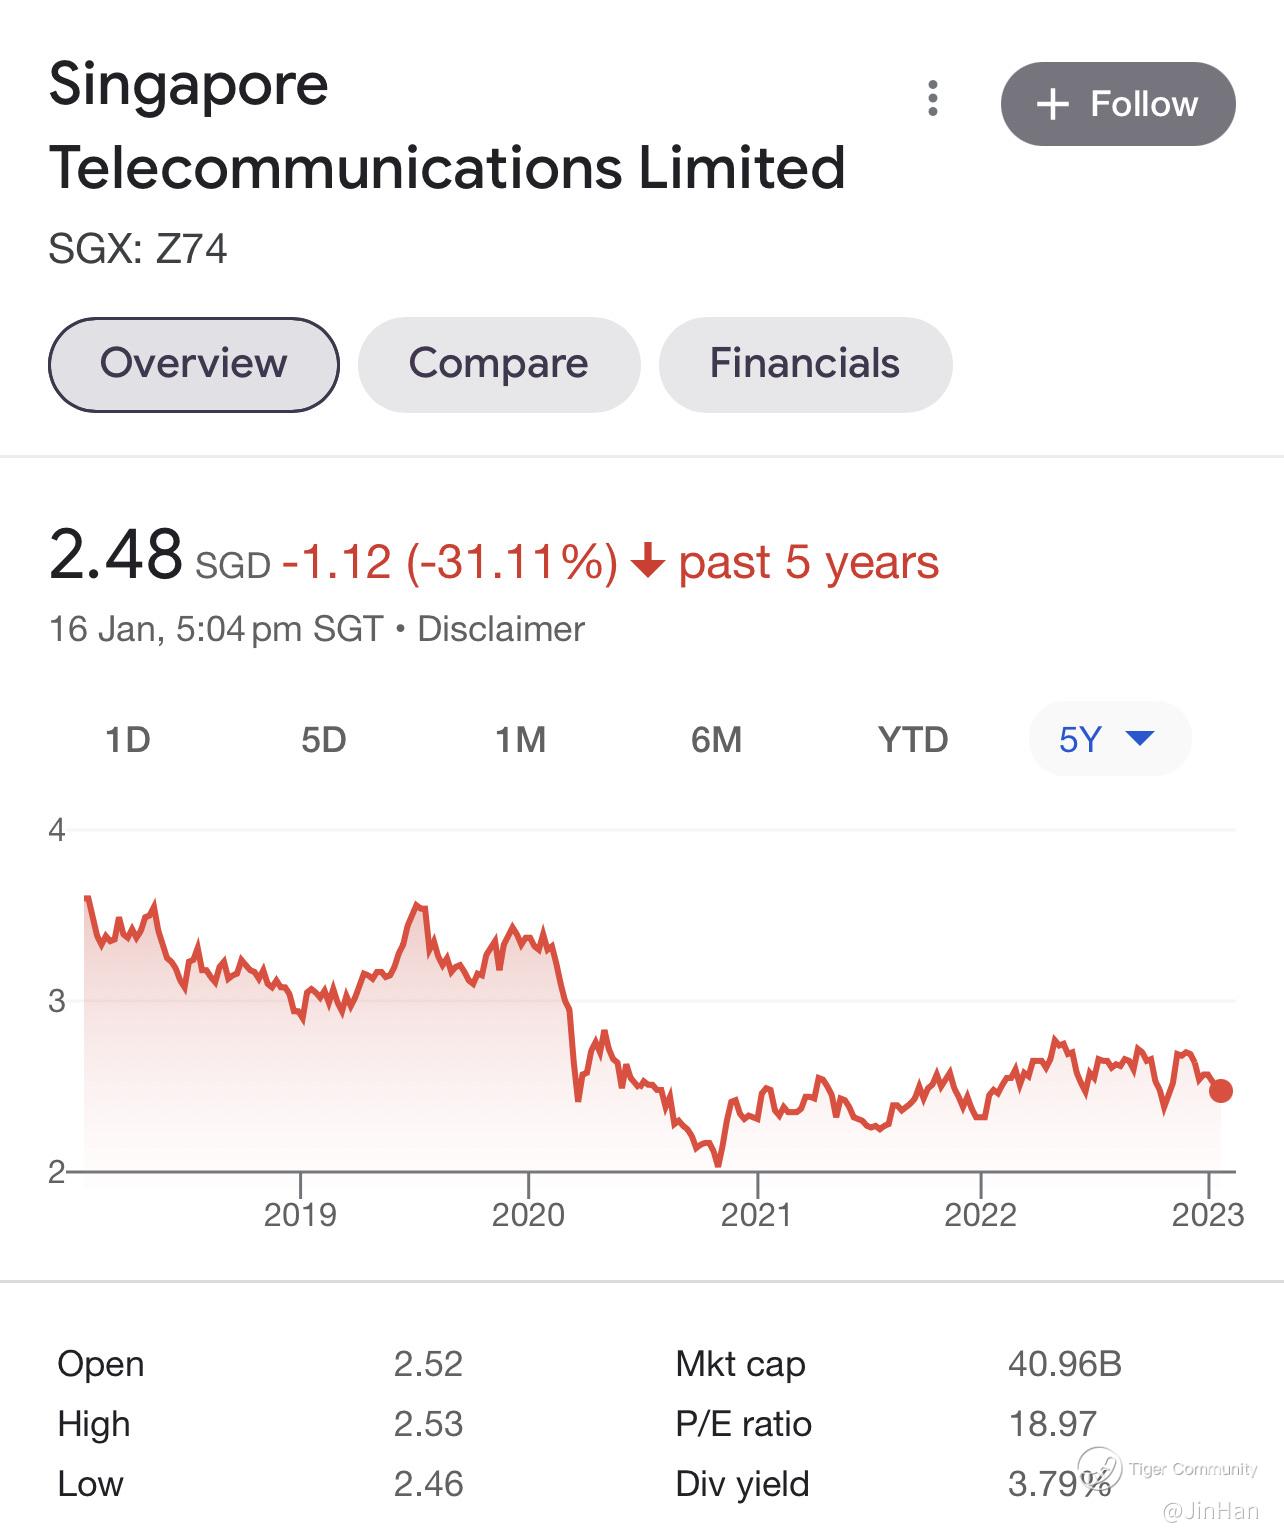Screen dimensions: 1284x1540
Task: Click the plus Follow button
Action: click(x=1117, y=104)
